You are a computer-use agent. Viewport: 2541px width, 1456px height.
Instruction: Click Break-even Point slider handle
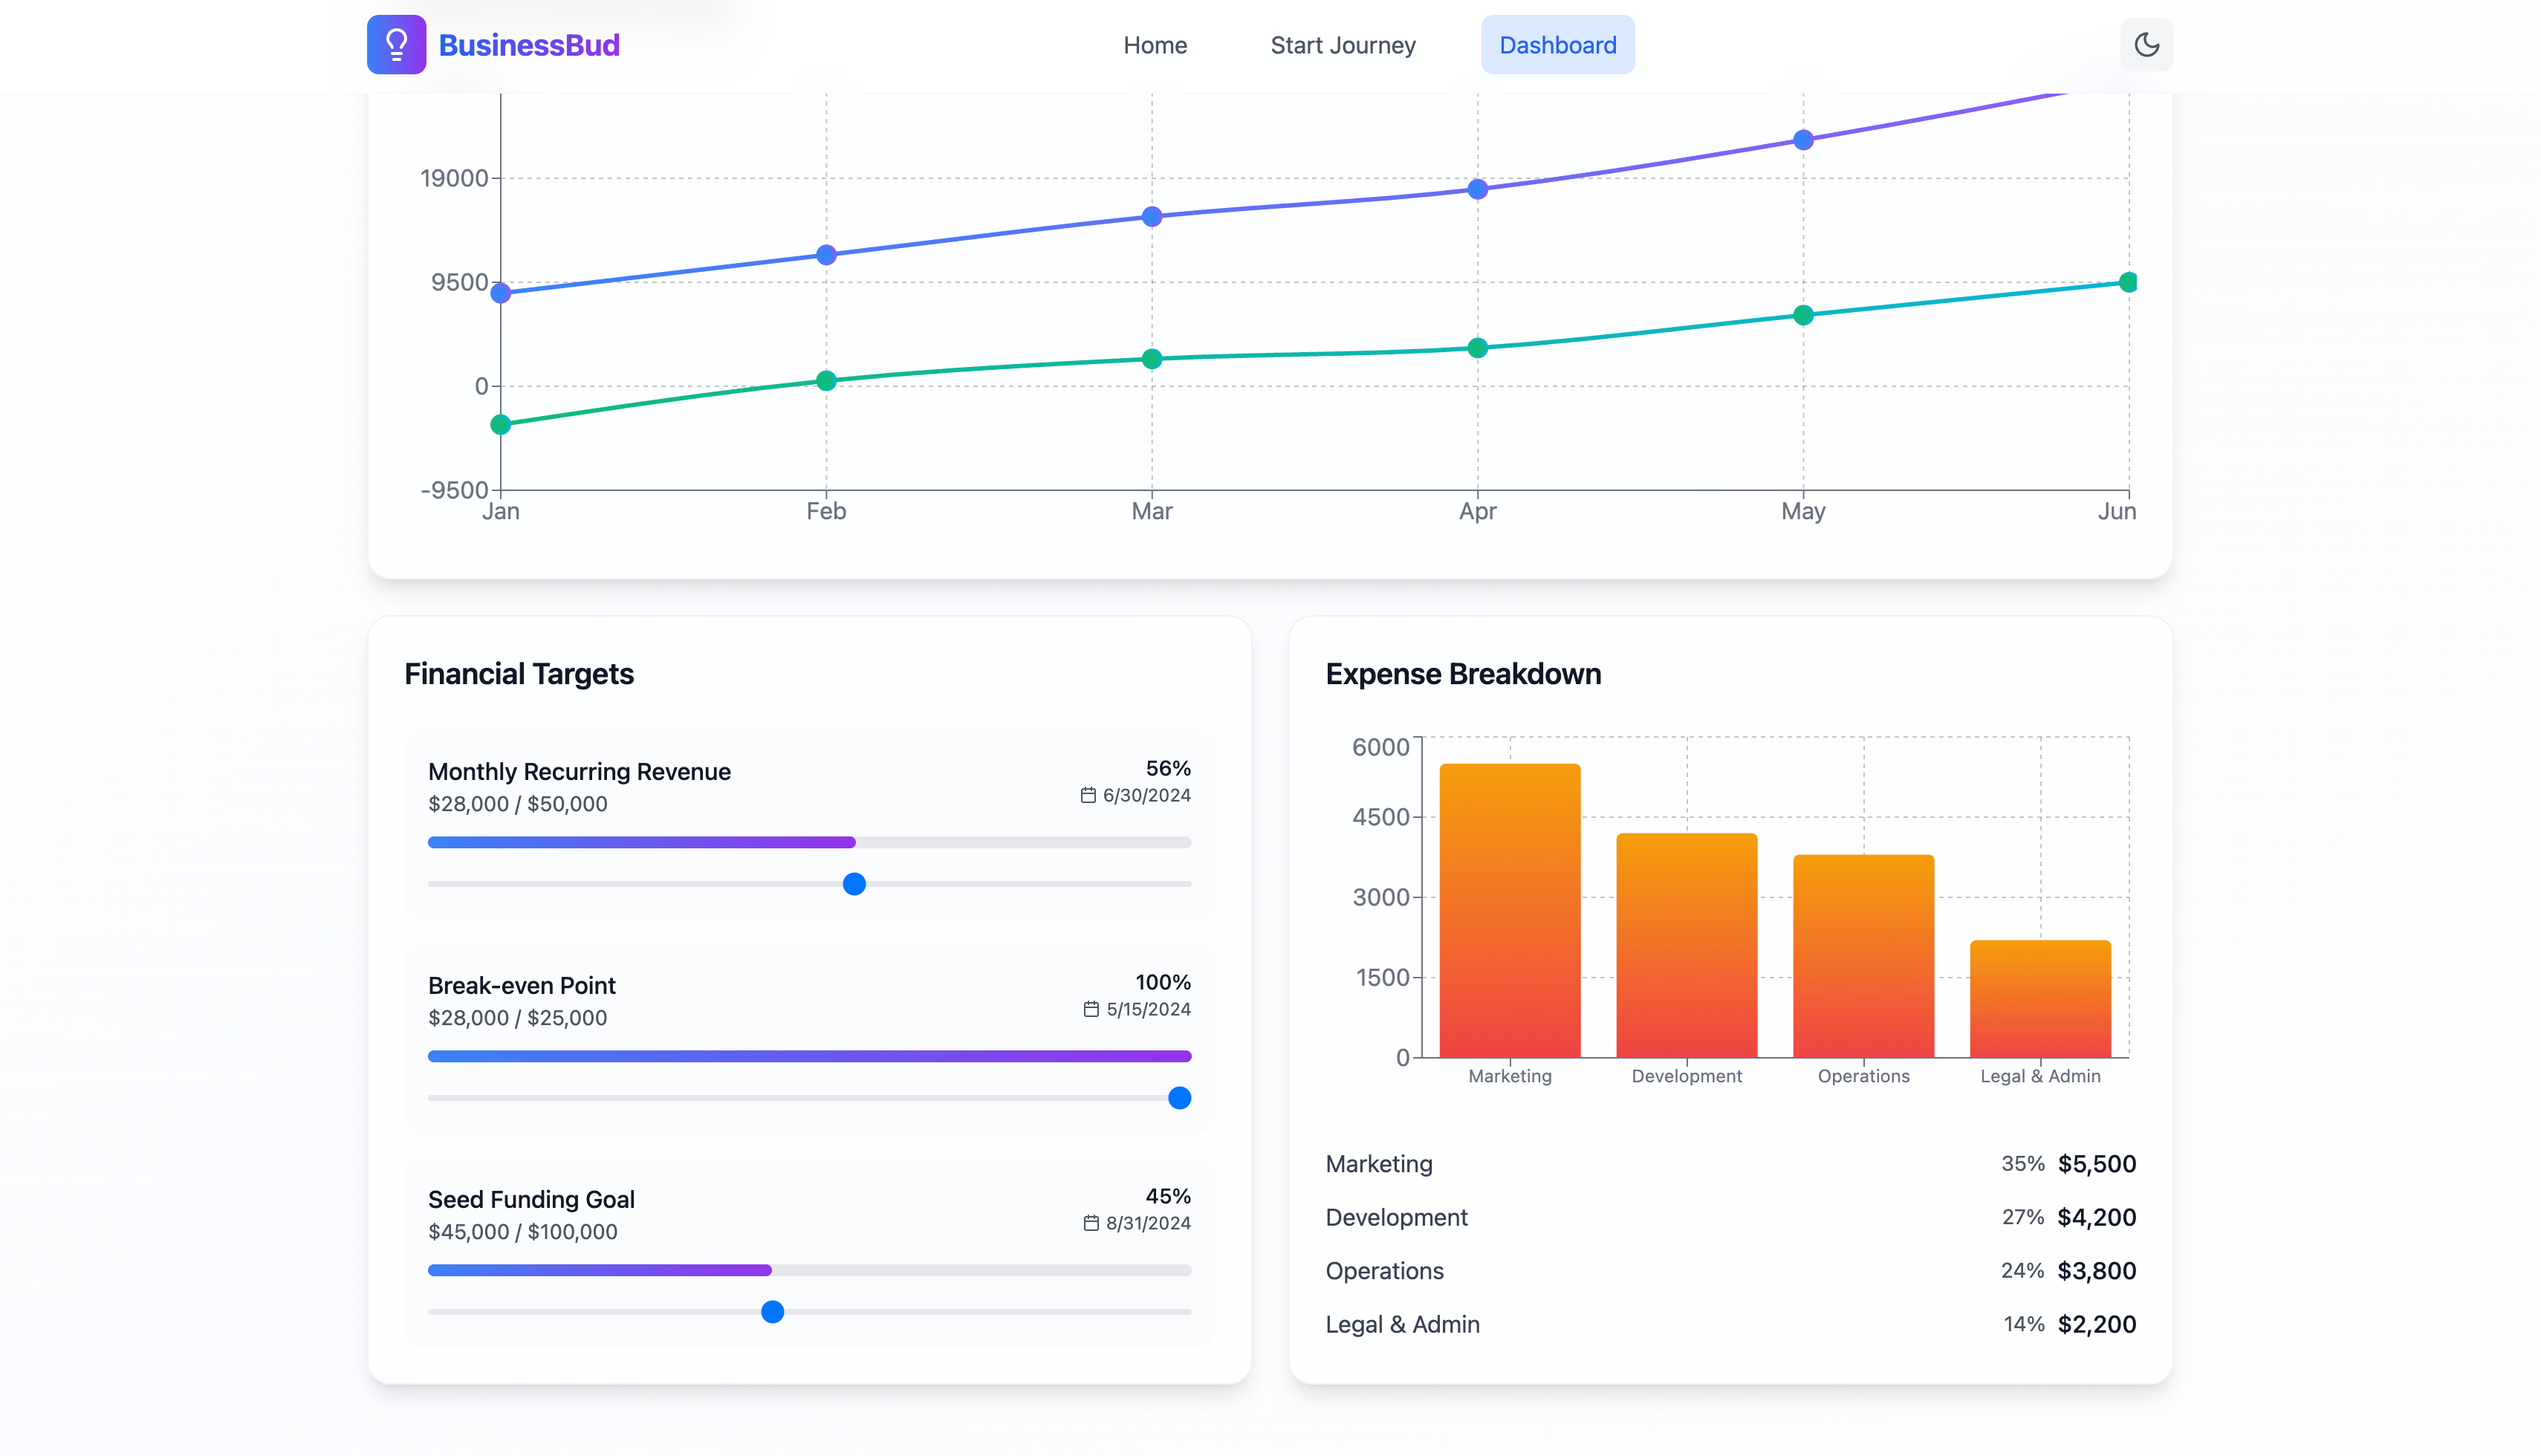pos(1179,1098)
